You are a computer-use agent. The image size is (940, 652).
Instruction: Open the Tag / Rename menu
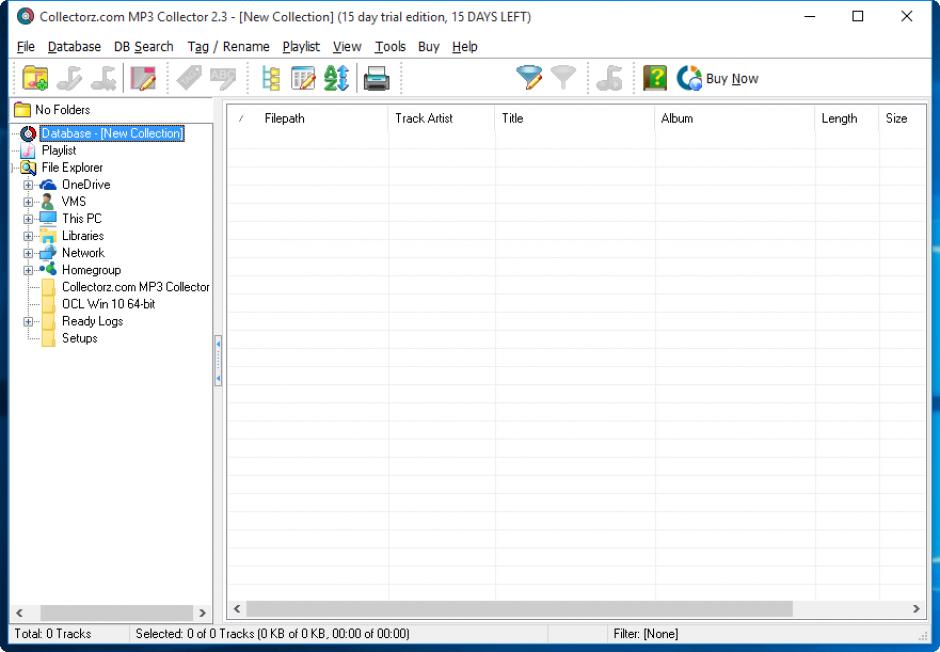point(228,47)
